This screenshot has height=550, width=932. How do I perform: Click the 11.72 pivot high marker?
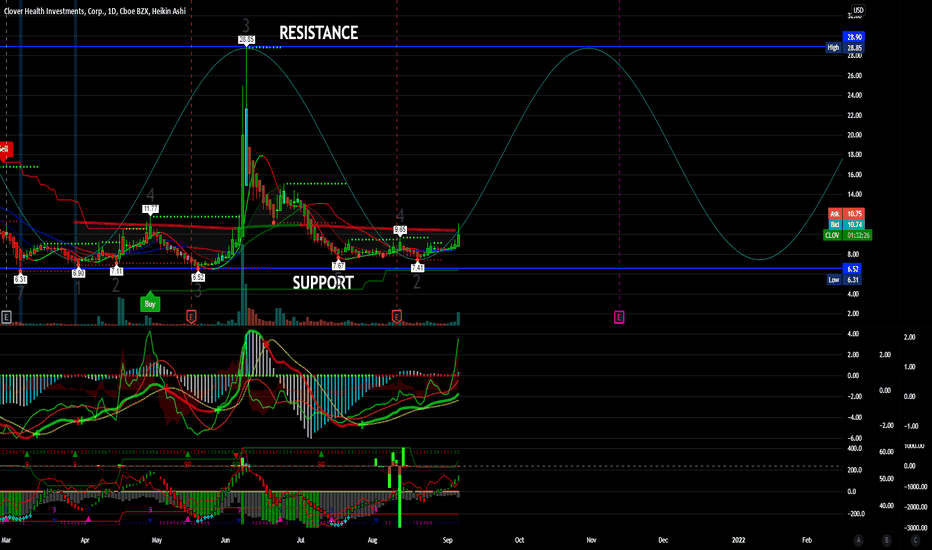pos(150,209)
